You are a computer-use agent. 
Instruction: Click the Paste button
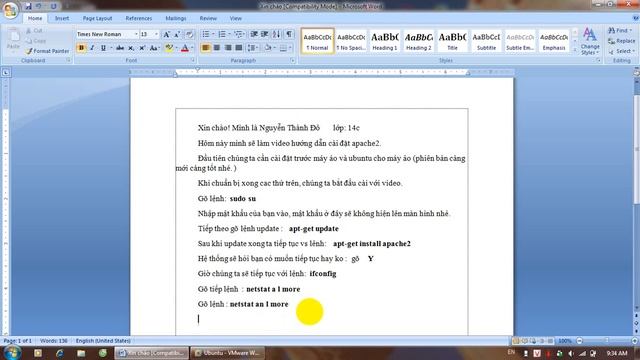pyautogui.click(x=13, y=40)
